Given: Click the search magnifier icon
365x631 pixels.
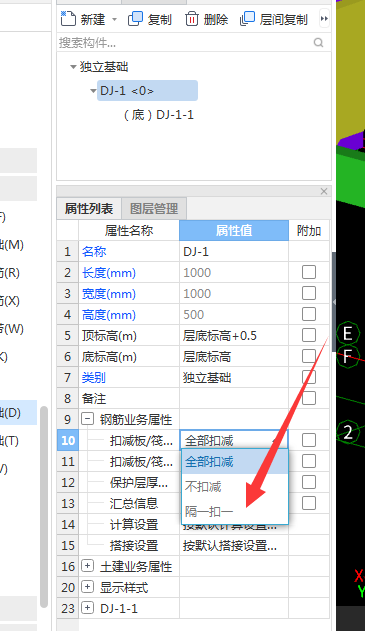Looking at the screenshot, I should pyautogui.click(x=318, y=42).
